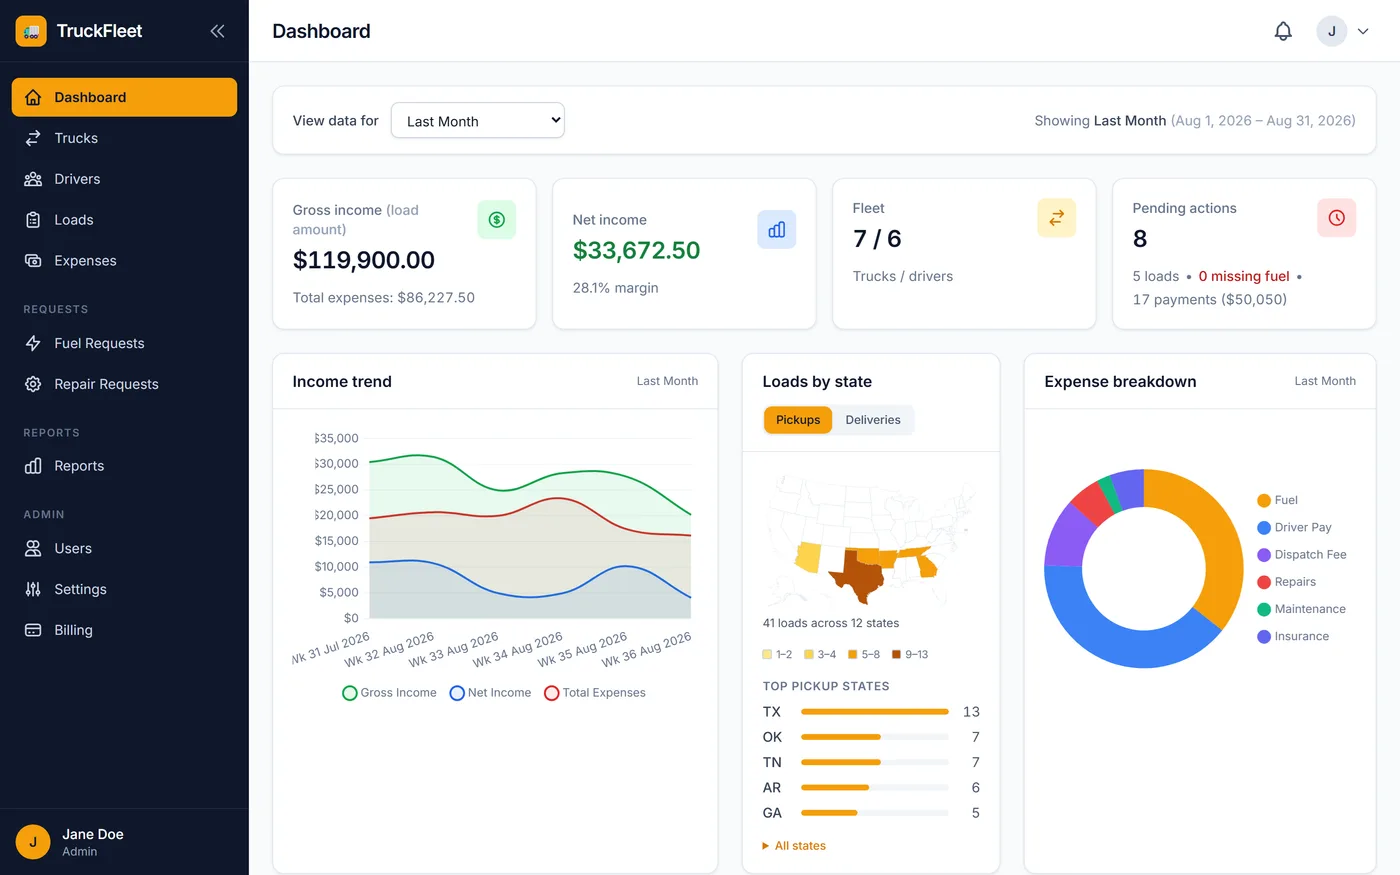Click the net income chart icon
The width and height of the screenshot is (1400, 875).
(x=777, y=230)
